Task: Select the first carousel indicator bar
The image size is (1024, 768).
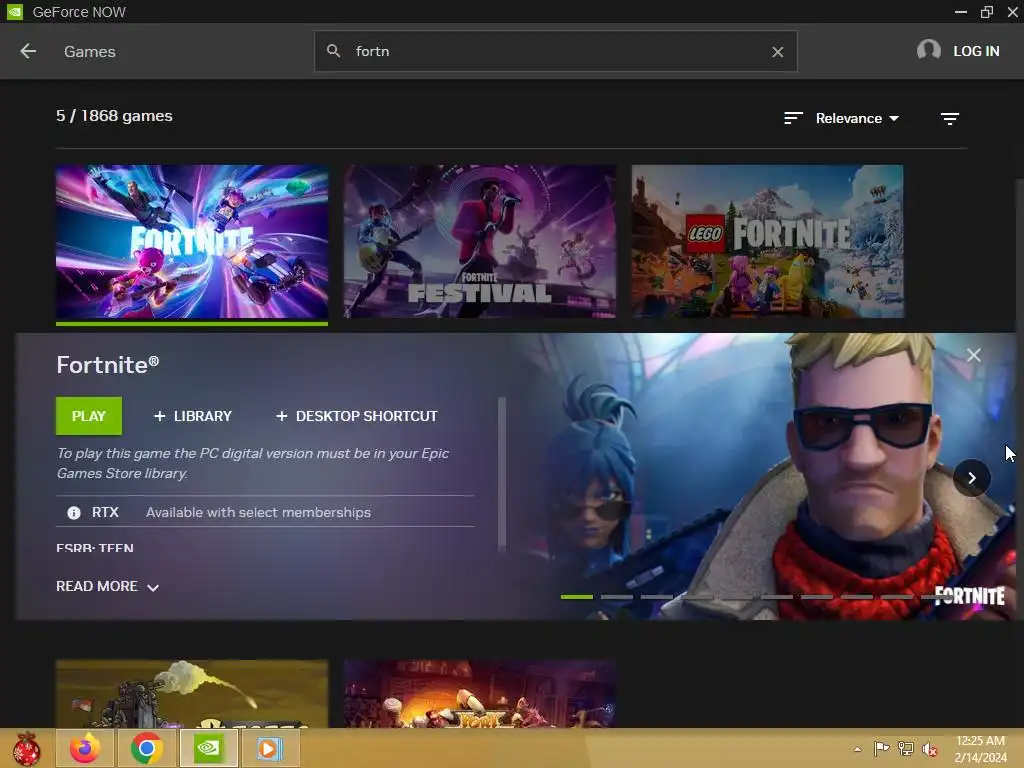Action: click(577, 596)
